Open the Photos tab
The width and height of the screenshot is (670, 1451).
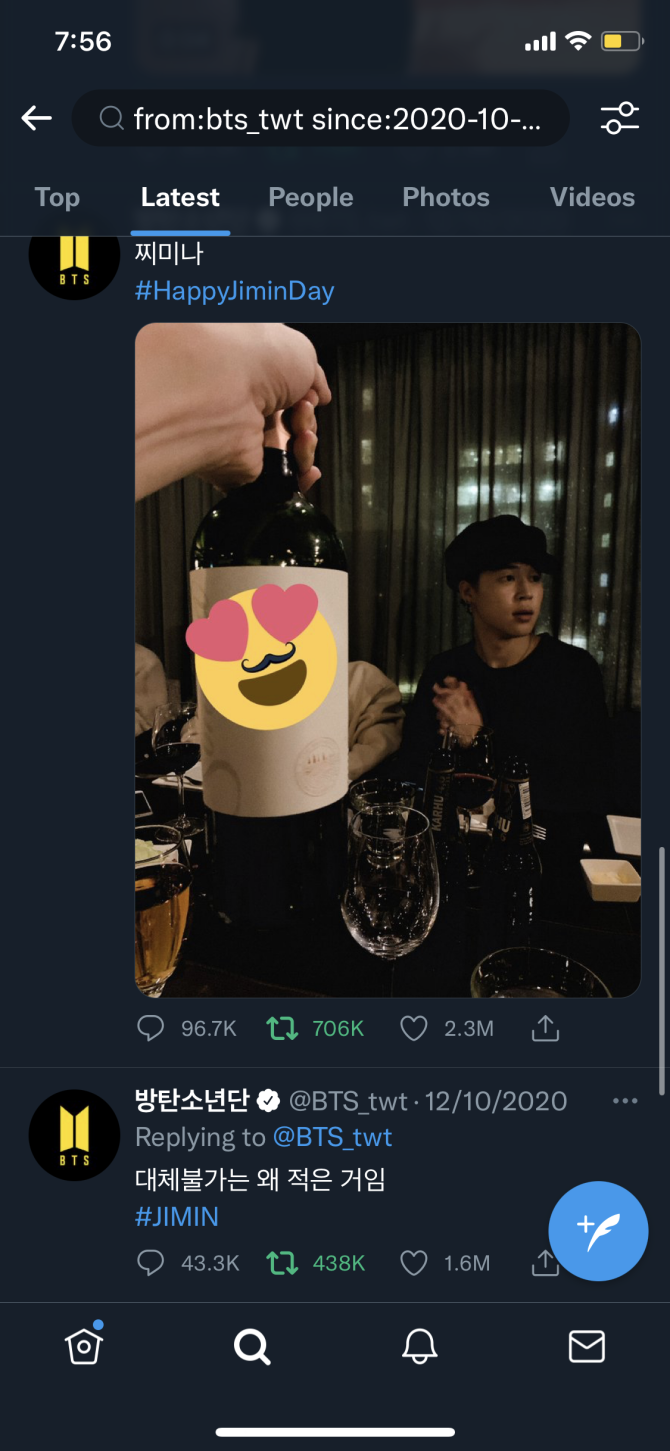pyautogui.click(x=446, y=197)
